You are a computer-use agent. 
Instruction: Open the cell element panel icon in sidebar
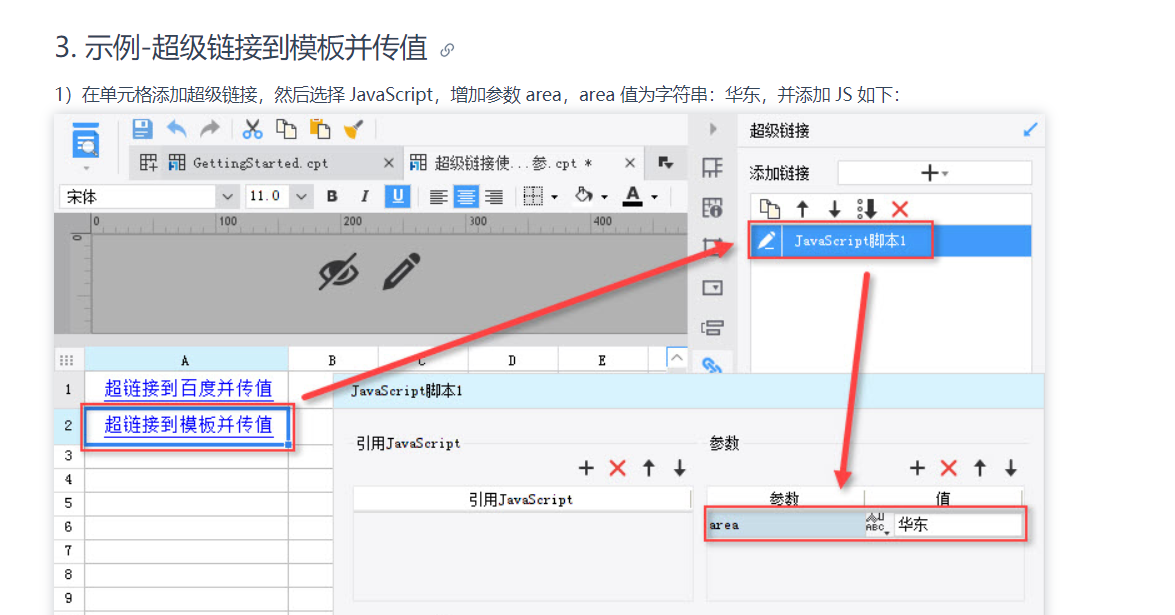point(712,168)
